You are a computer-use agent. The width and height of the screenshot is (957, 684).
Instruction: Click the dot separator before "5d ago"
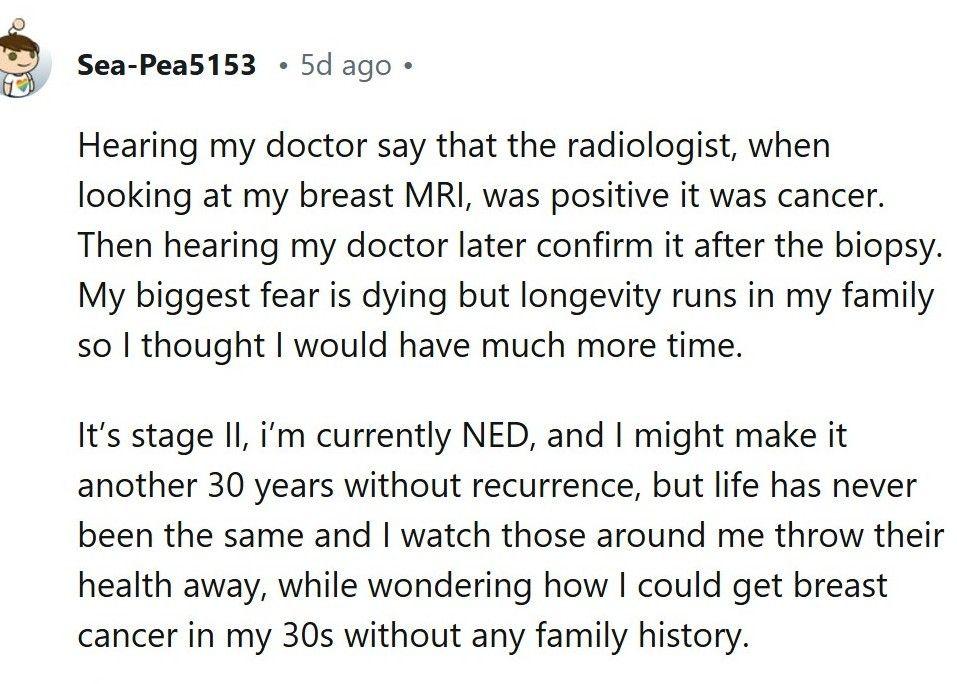tap(284, 67)
